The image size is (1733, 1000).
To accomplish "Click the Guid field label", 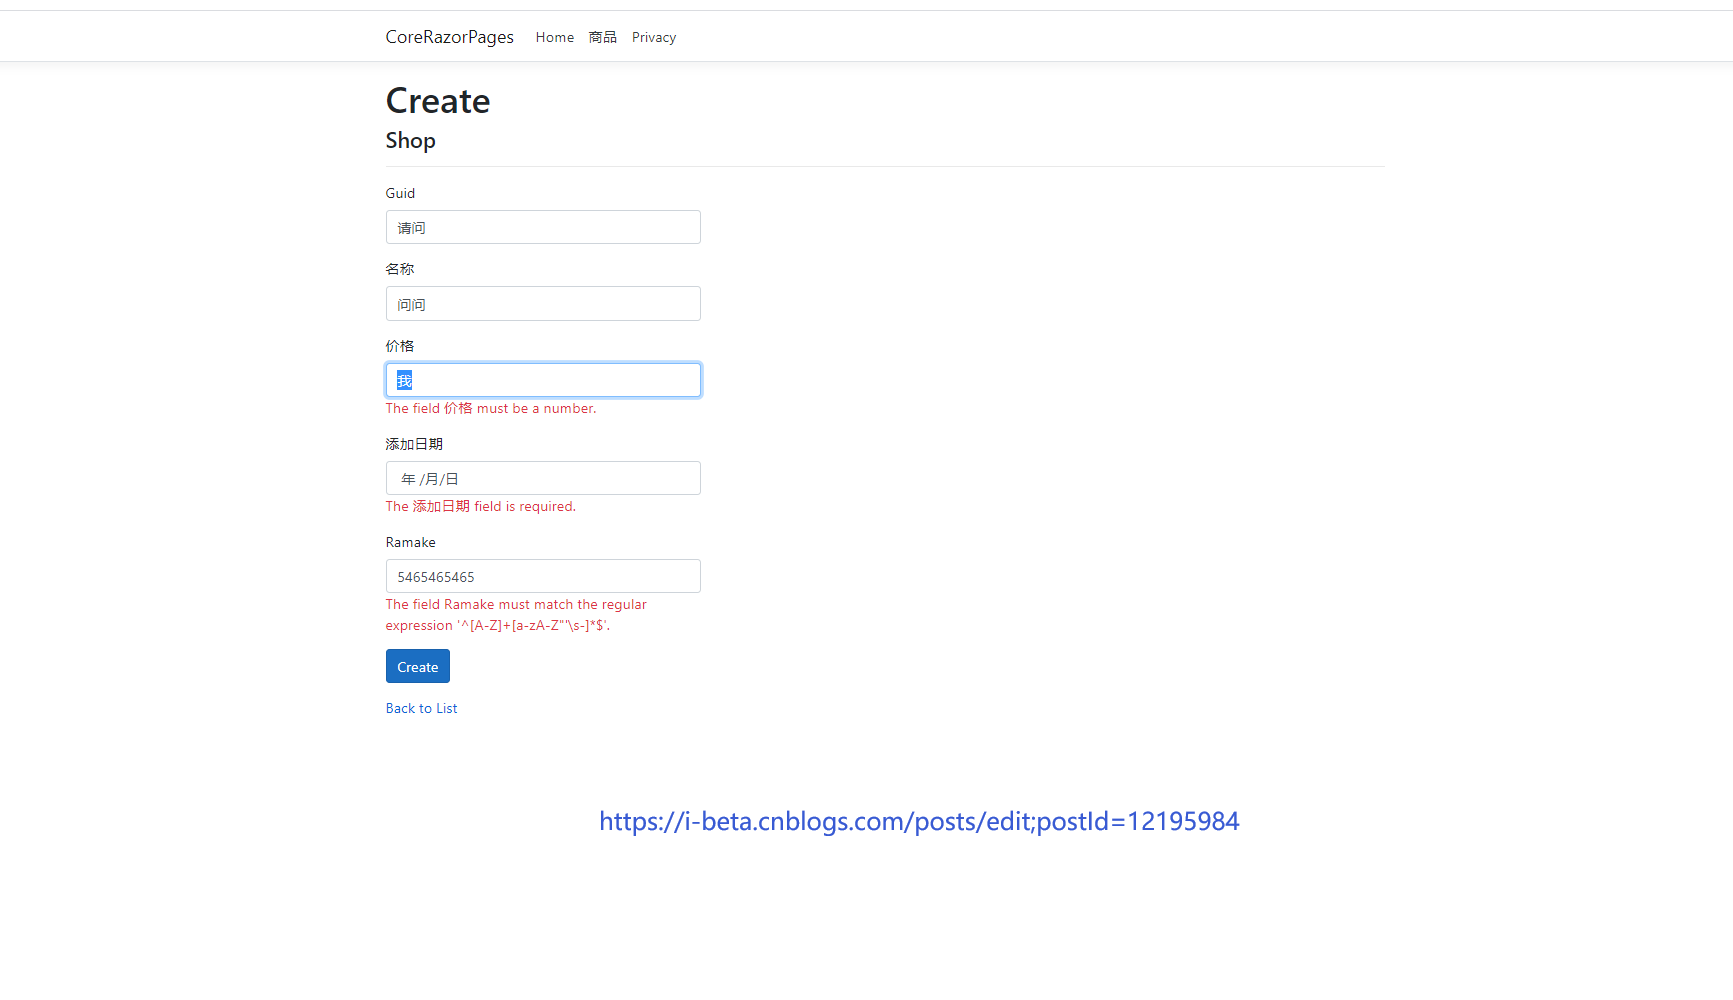I will [400, 193].
